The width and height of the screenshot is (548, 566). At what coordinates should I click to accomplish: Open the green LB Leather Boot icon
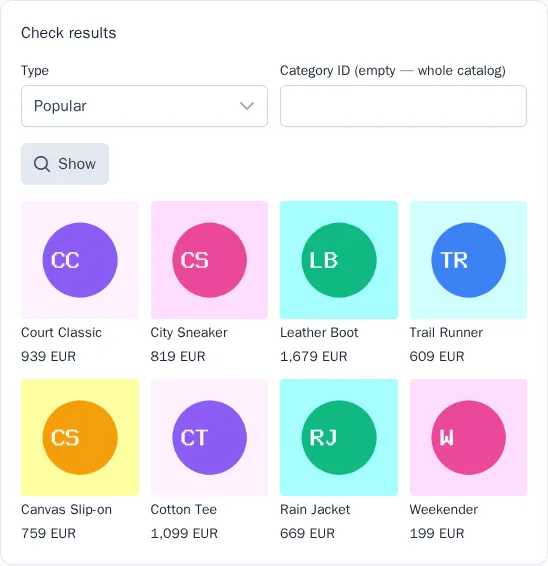(x=339, y=260)
